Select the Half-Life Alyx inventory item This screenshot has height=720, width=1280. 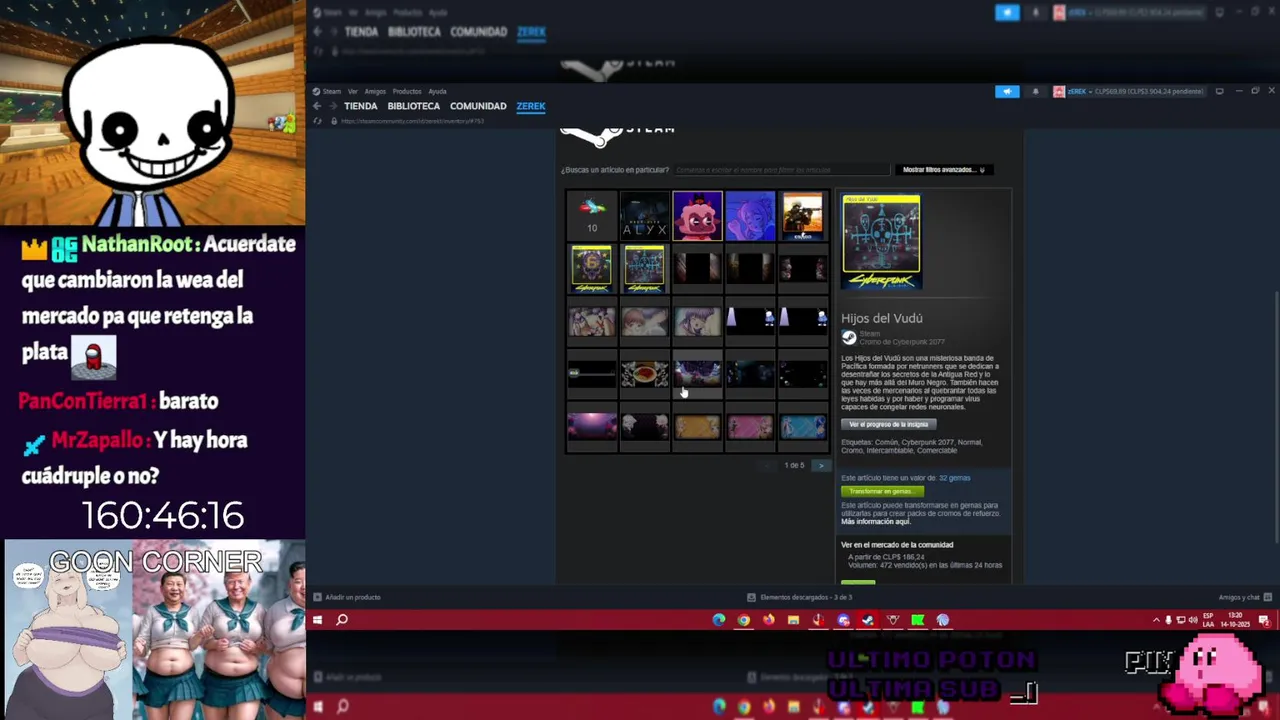644,216
